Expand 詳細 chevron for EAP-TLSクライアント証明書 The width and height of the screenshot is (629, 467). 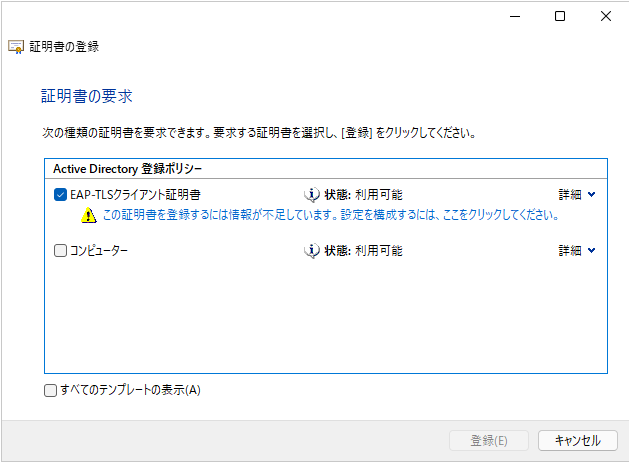[x=591, y=195]
